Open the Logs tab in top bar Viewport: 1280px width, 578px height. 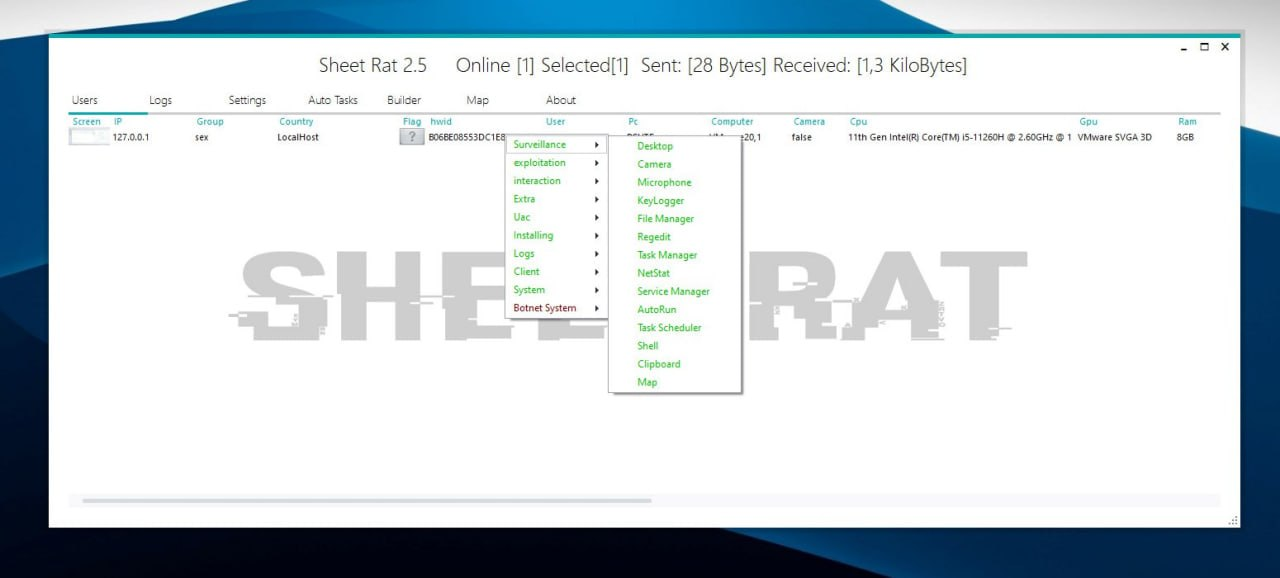161,100
